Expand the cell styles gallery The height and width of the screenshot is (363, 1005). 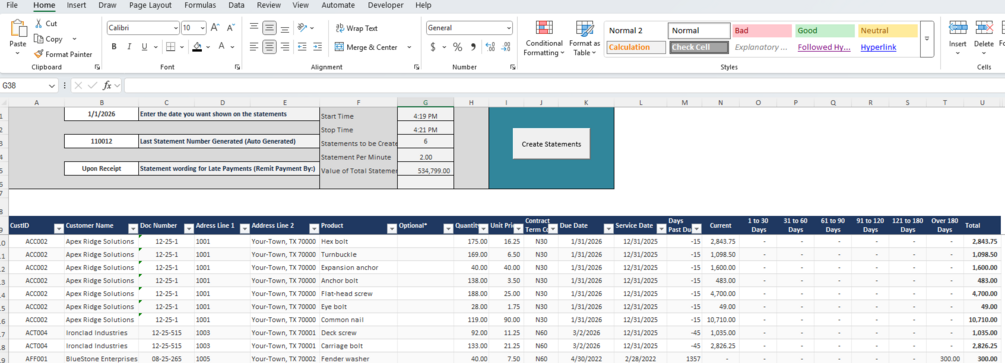pos(926,38)
